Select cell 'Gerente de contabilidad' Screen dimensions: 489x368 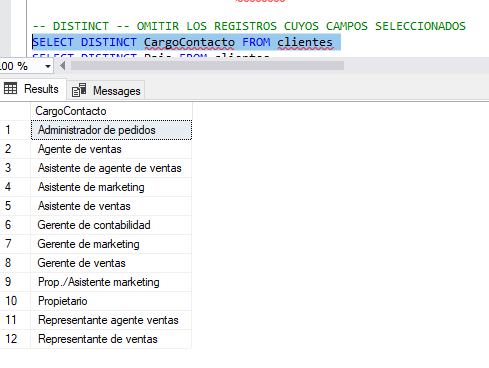(111, 225)
